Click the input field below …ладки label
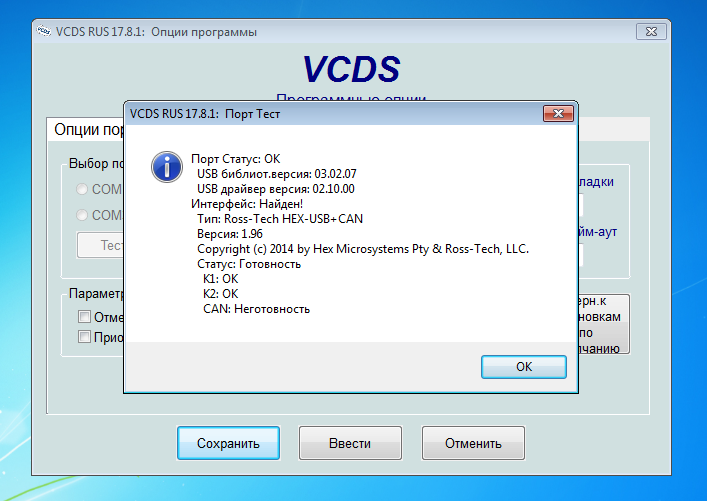Viewport: 707px width, 501px height. [x=581, y=205]
